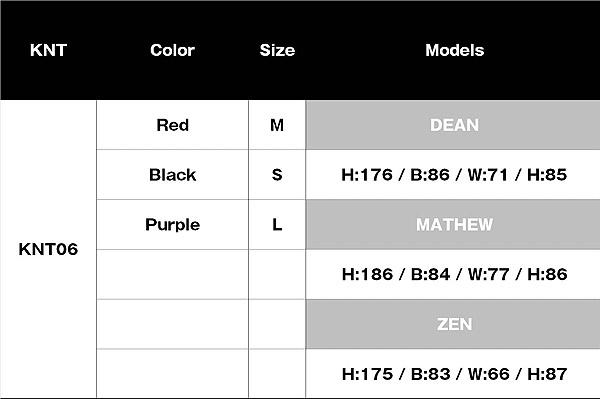
Task: Click Mathew's measurements H:186 row
Action: click(453, 274)
